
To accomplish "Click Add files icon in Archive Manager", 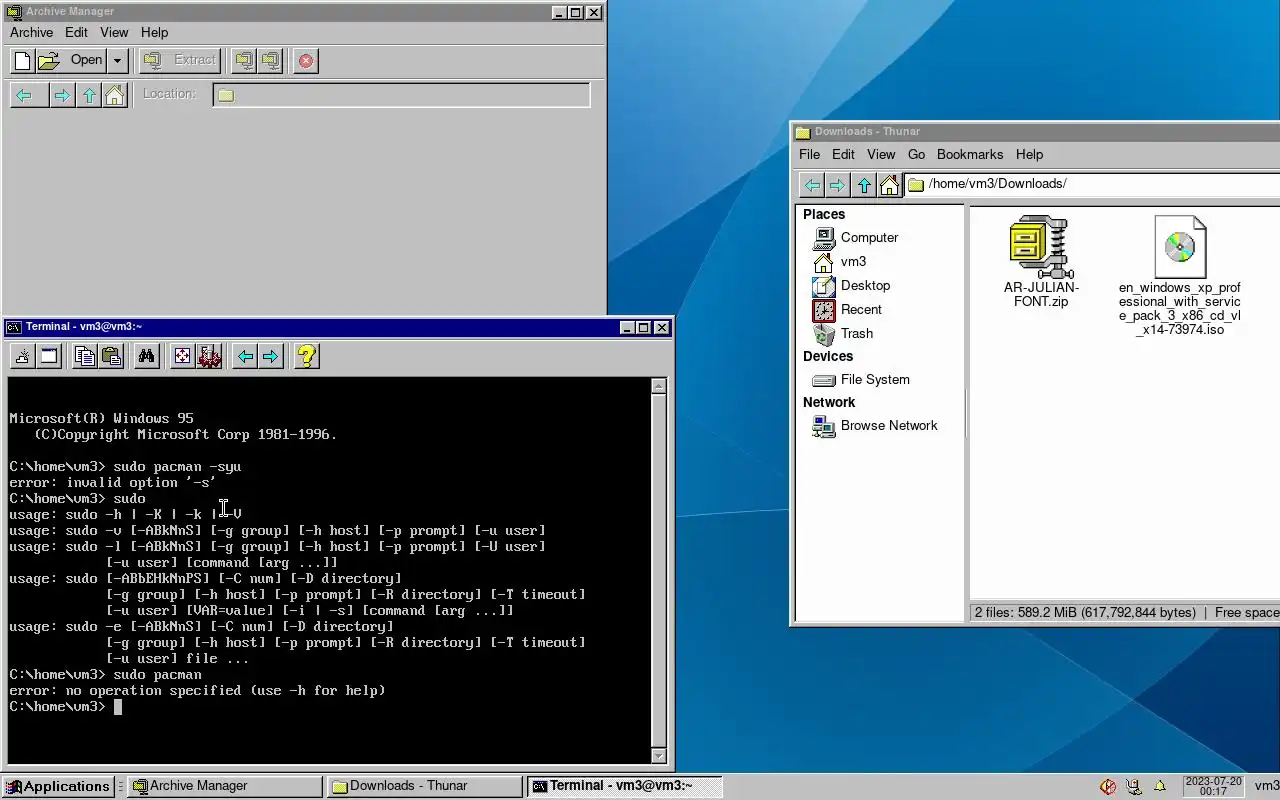I will (x=244, y=60).
